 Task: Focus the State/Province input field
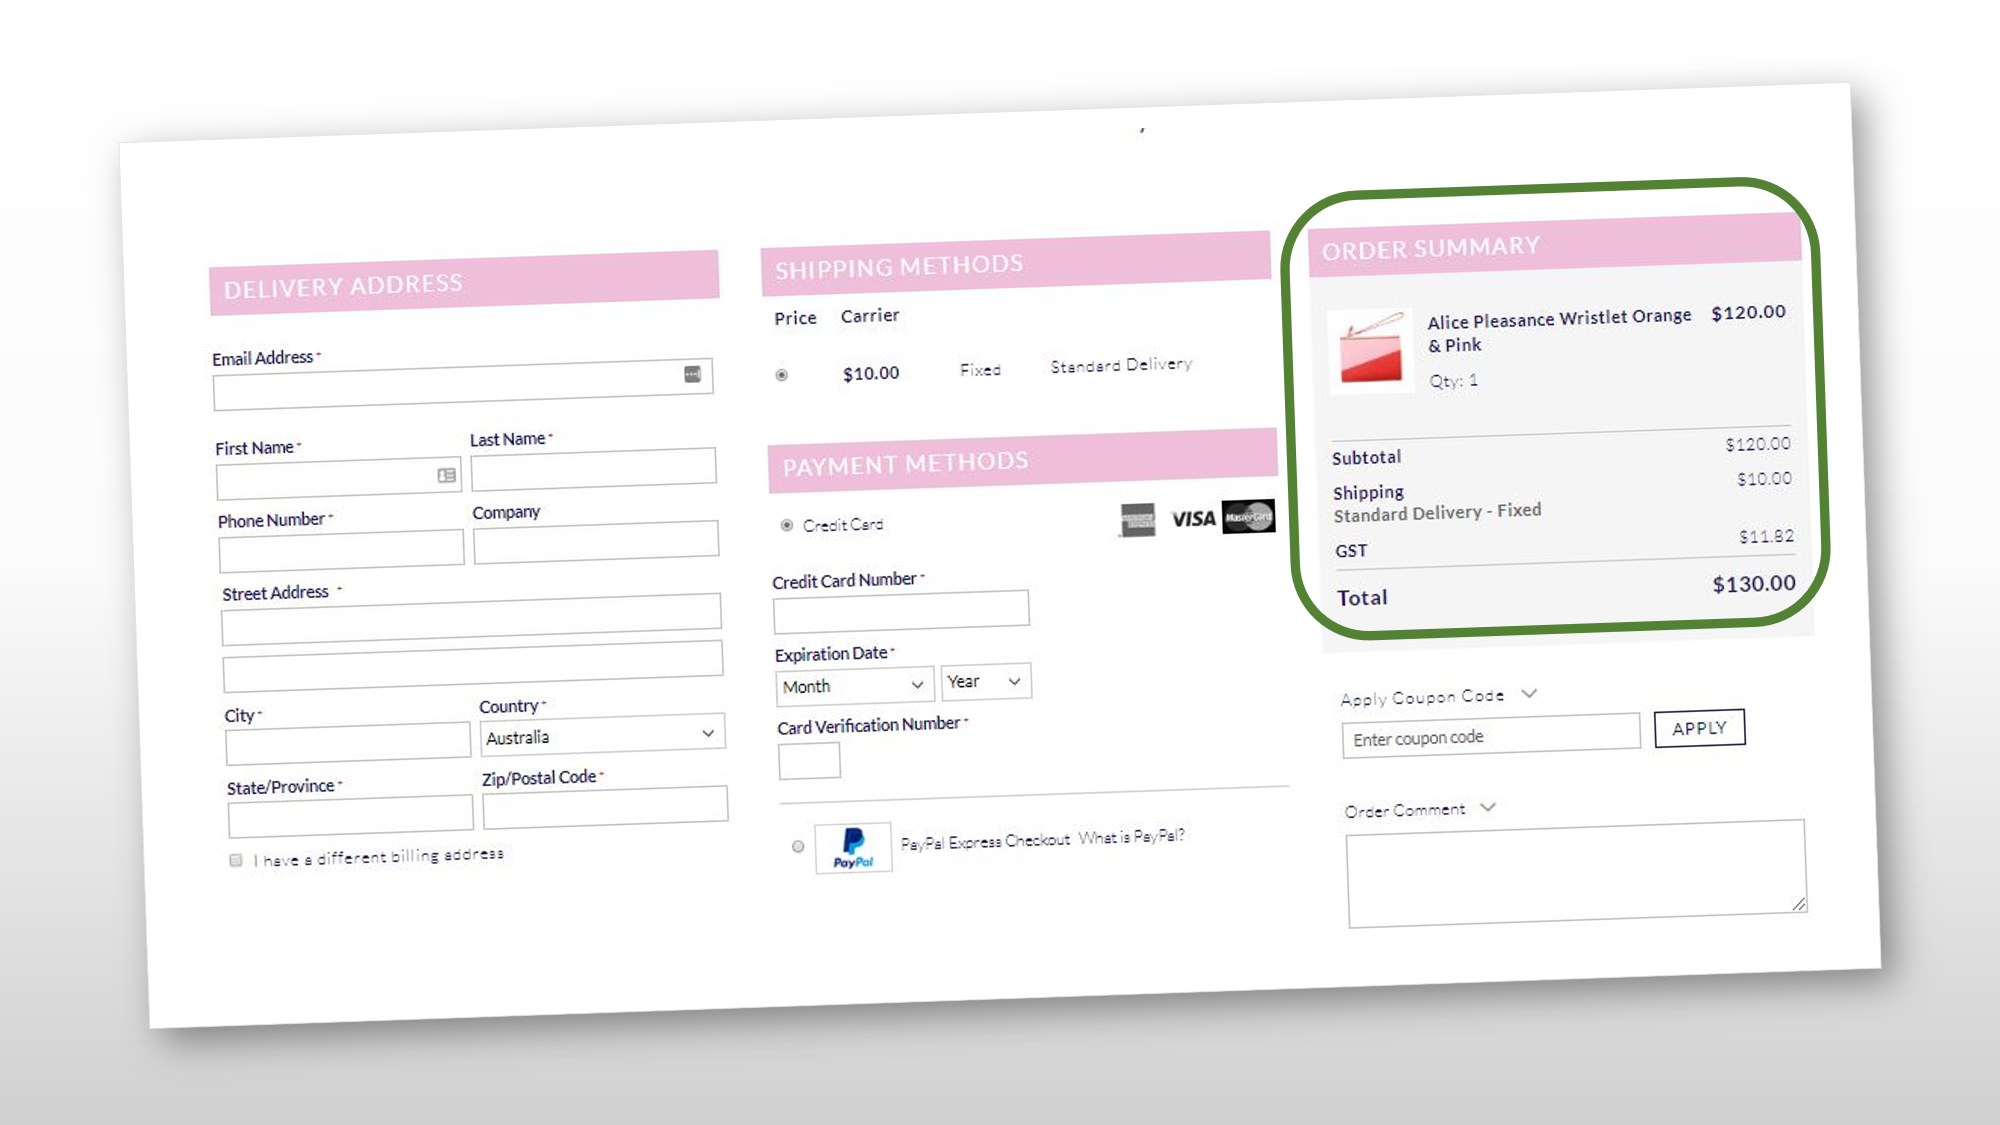350,816
